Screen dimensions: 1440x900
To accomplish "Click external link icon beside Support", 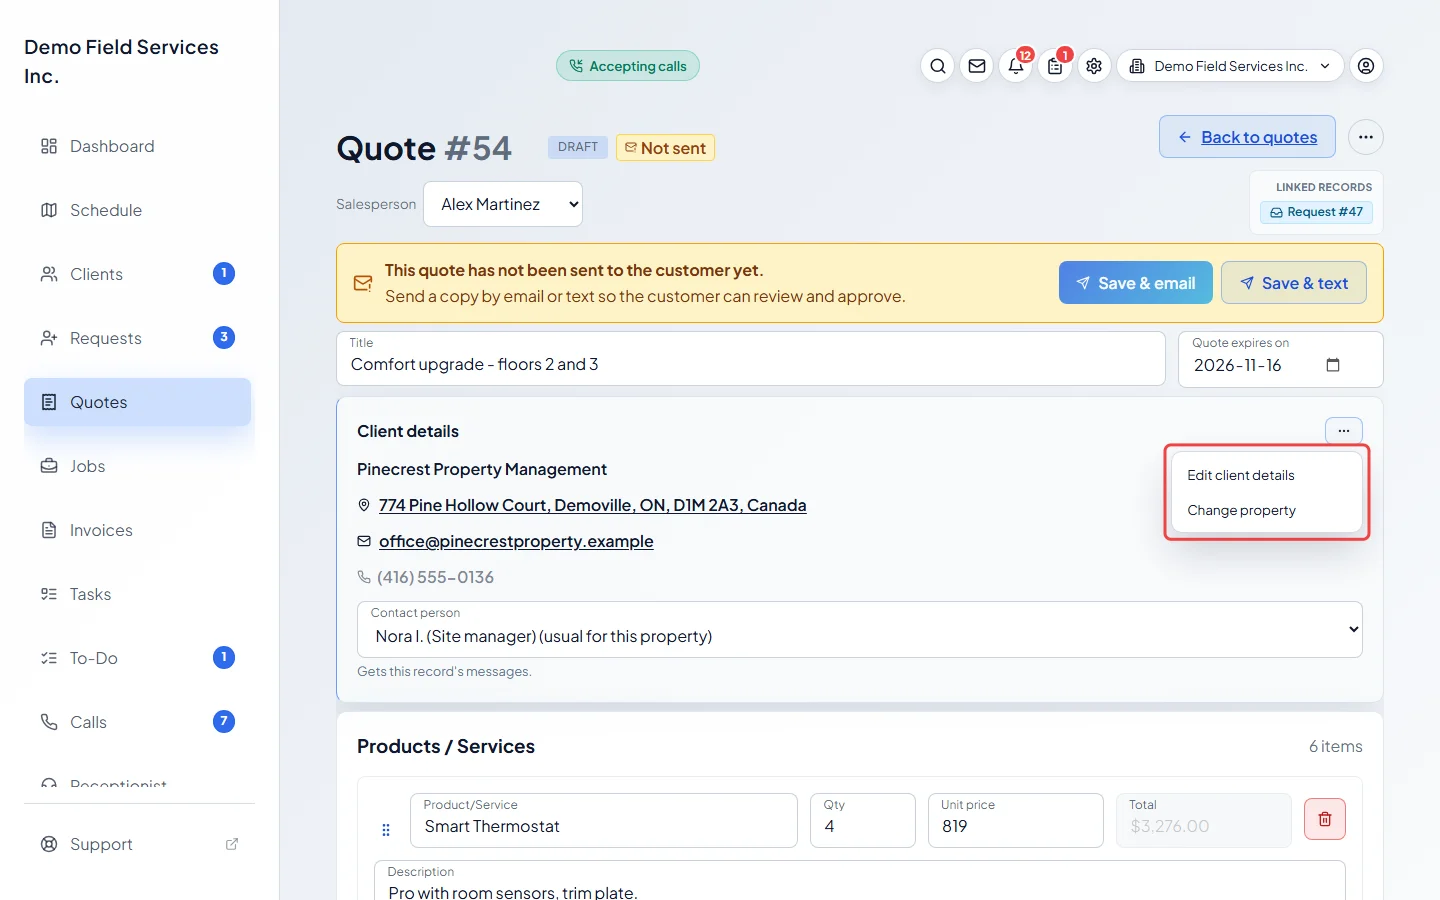I will (x=232, y=844).
